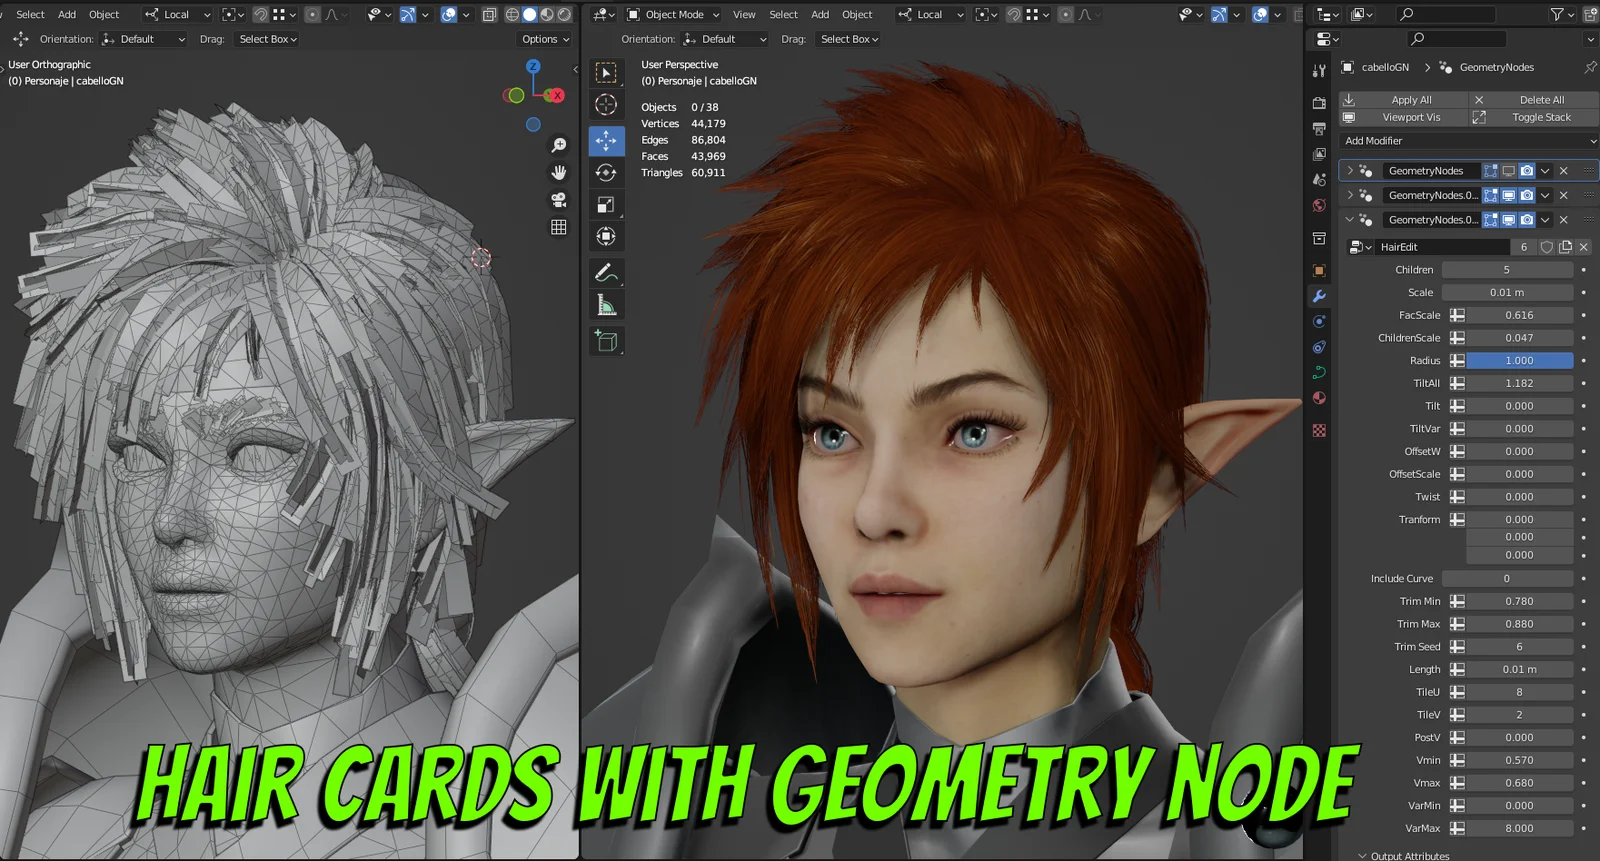Choose the Add Cube tool
Image resolution: width=1600 pixels, height=861 pixels.
pyautogui.click(x=606, y=341)
